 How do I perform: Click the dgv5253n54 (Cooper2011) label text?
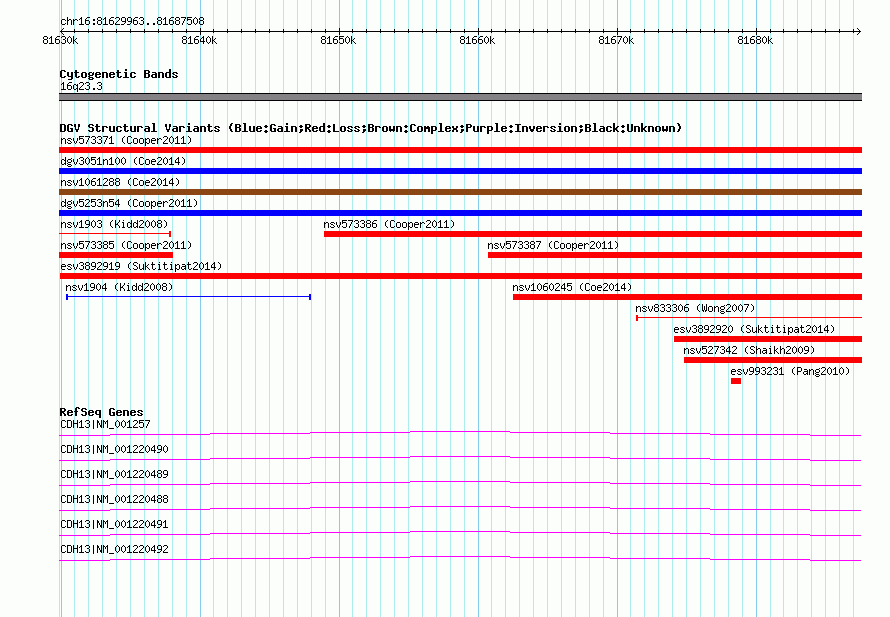(129, 203)
